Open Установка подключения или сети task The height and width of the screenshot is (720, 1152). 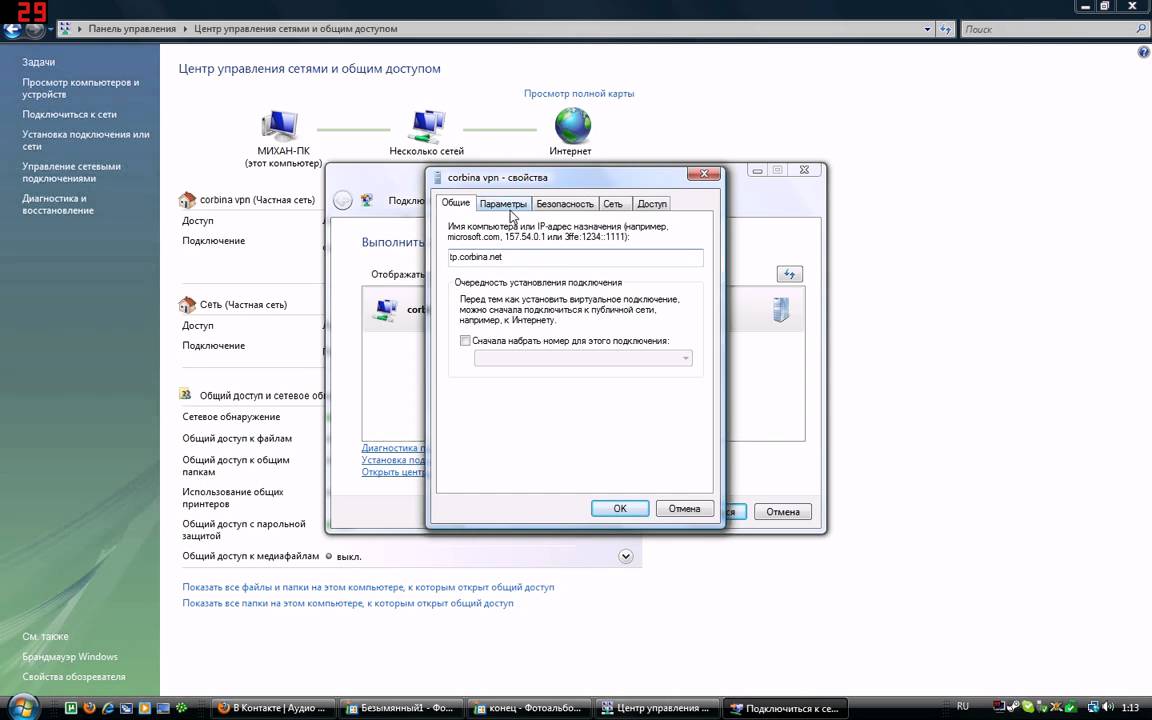click(x=86, y=140)
